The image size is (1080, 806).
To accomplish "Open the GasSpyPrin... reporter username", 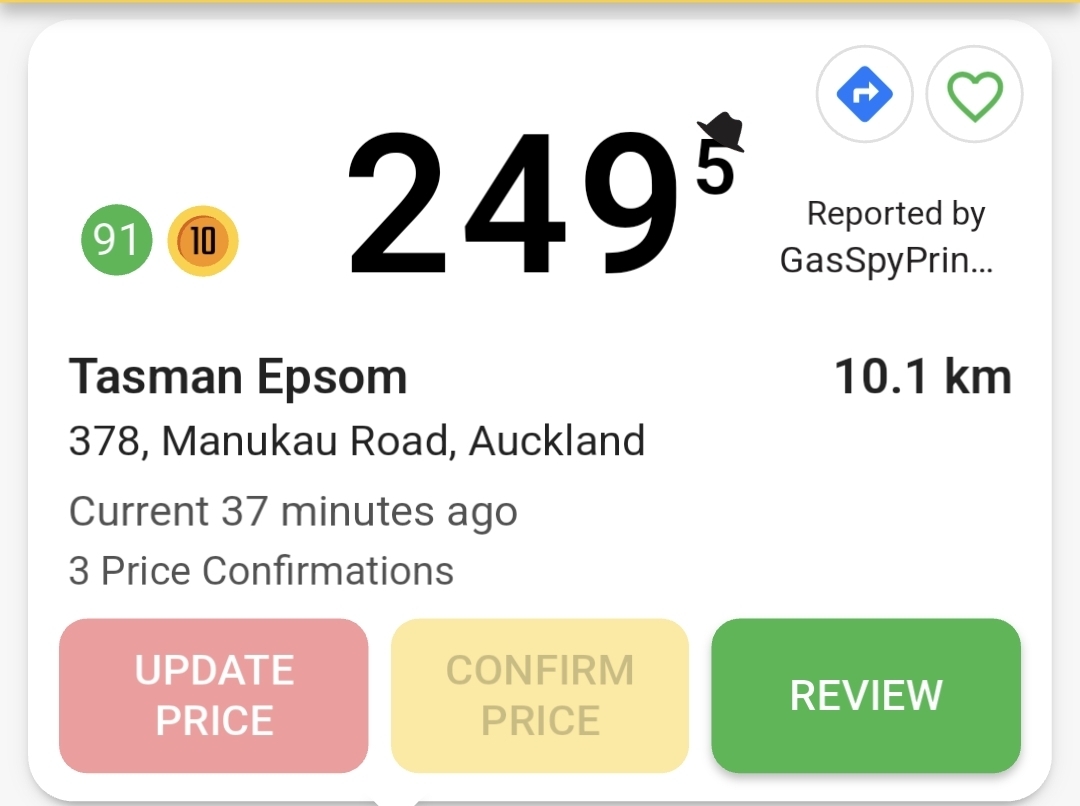I will click(x=886, y=260).
